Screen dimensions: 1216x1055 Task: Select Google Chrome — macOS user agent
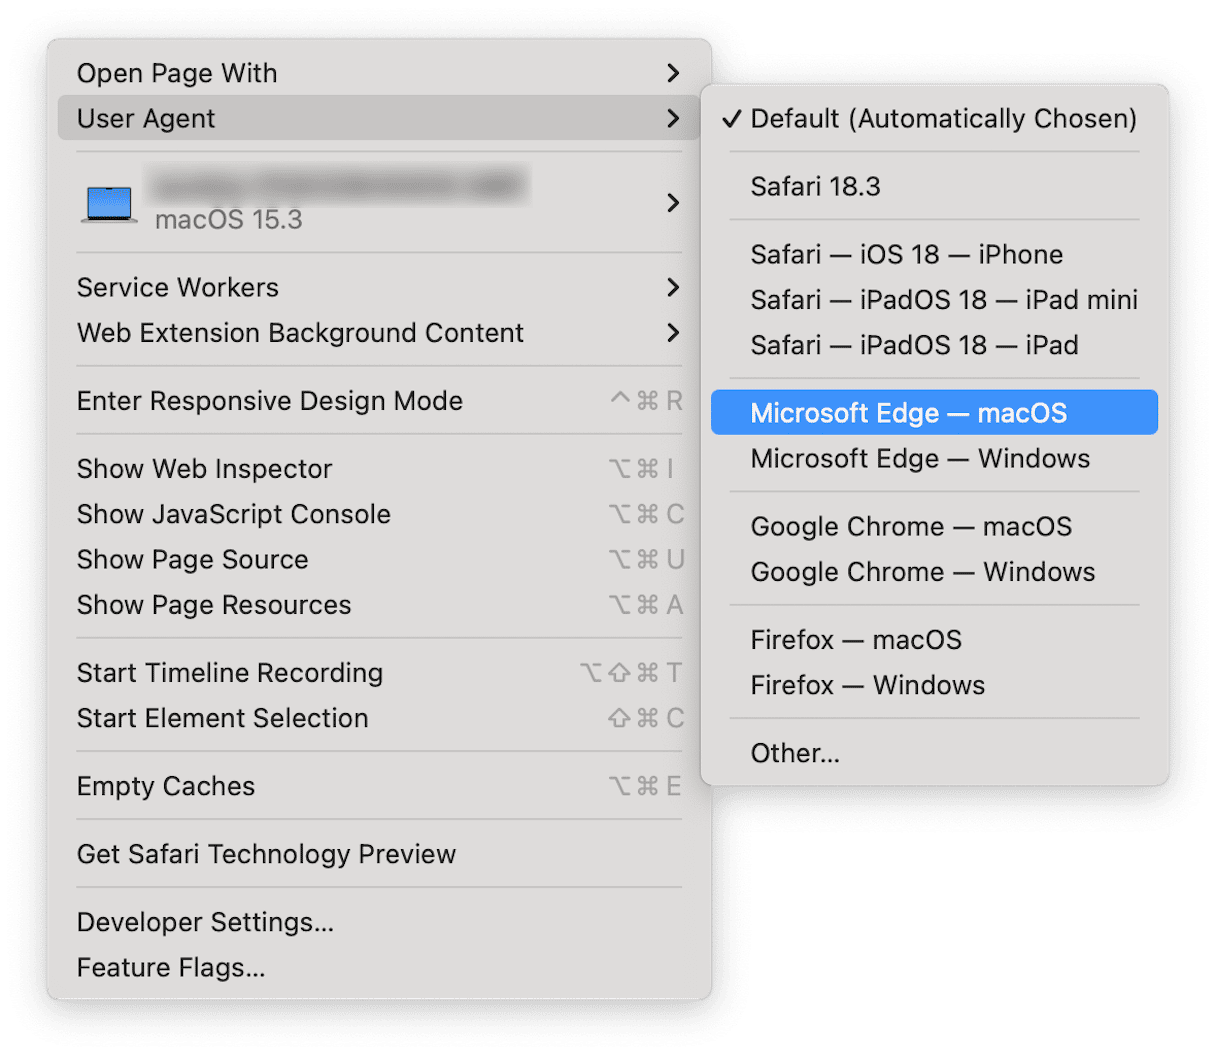[934, 526]
